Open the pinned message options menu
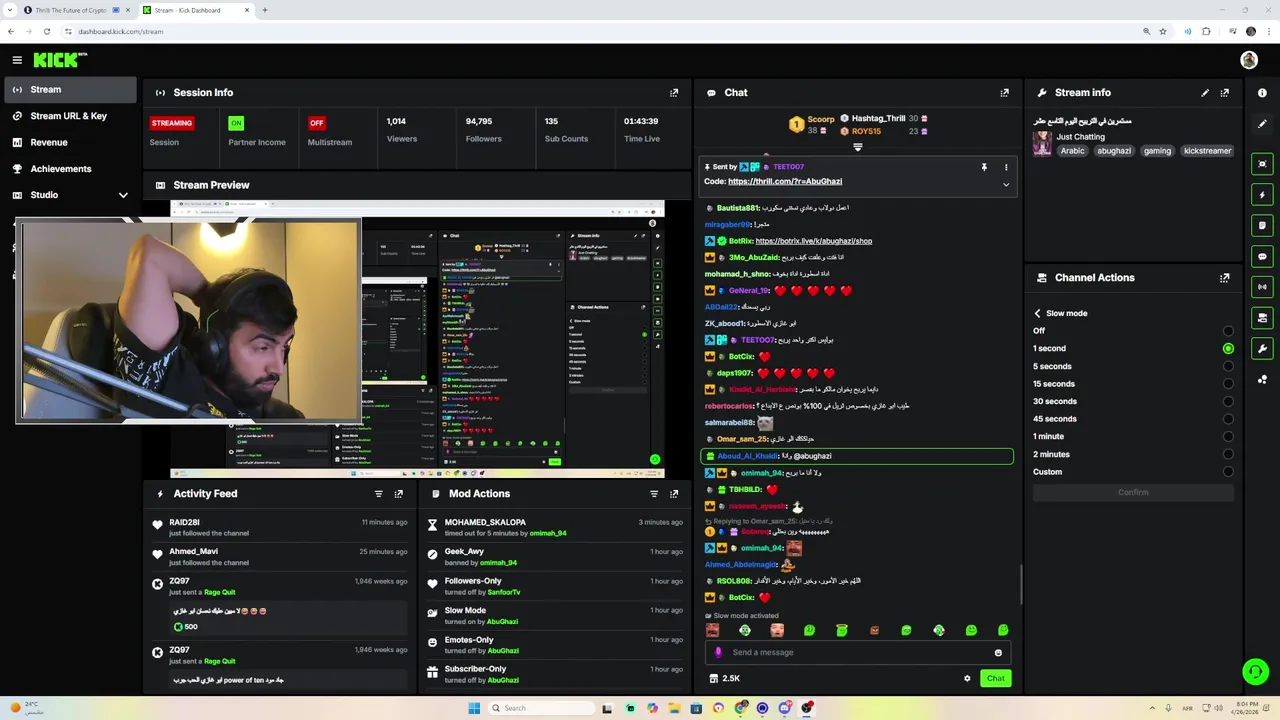The image size is (1280, 720). [x=1006, y=167]
